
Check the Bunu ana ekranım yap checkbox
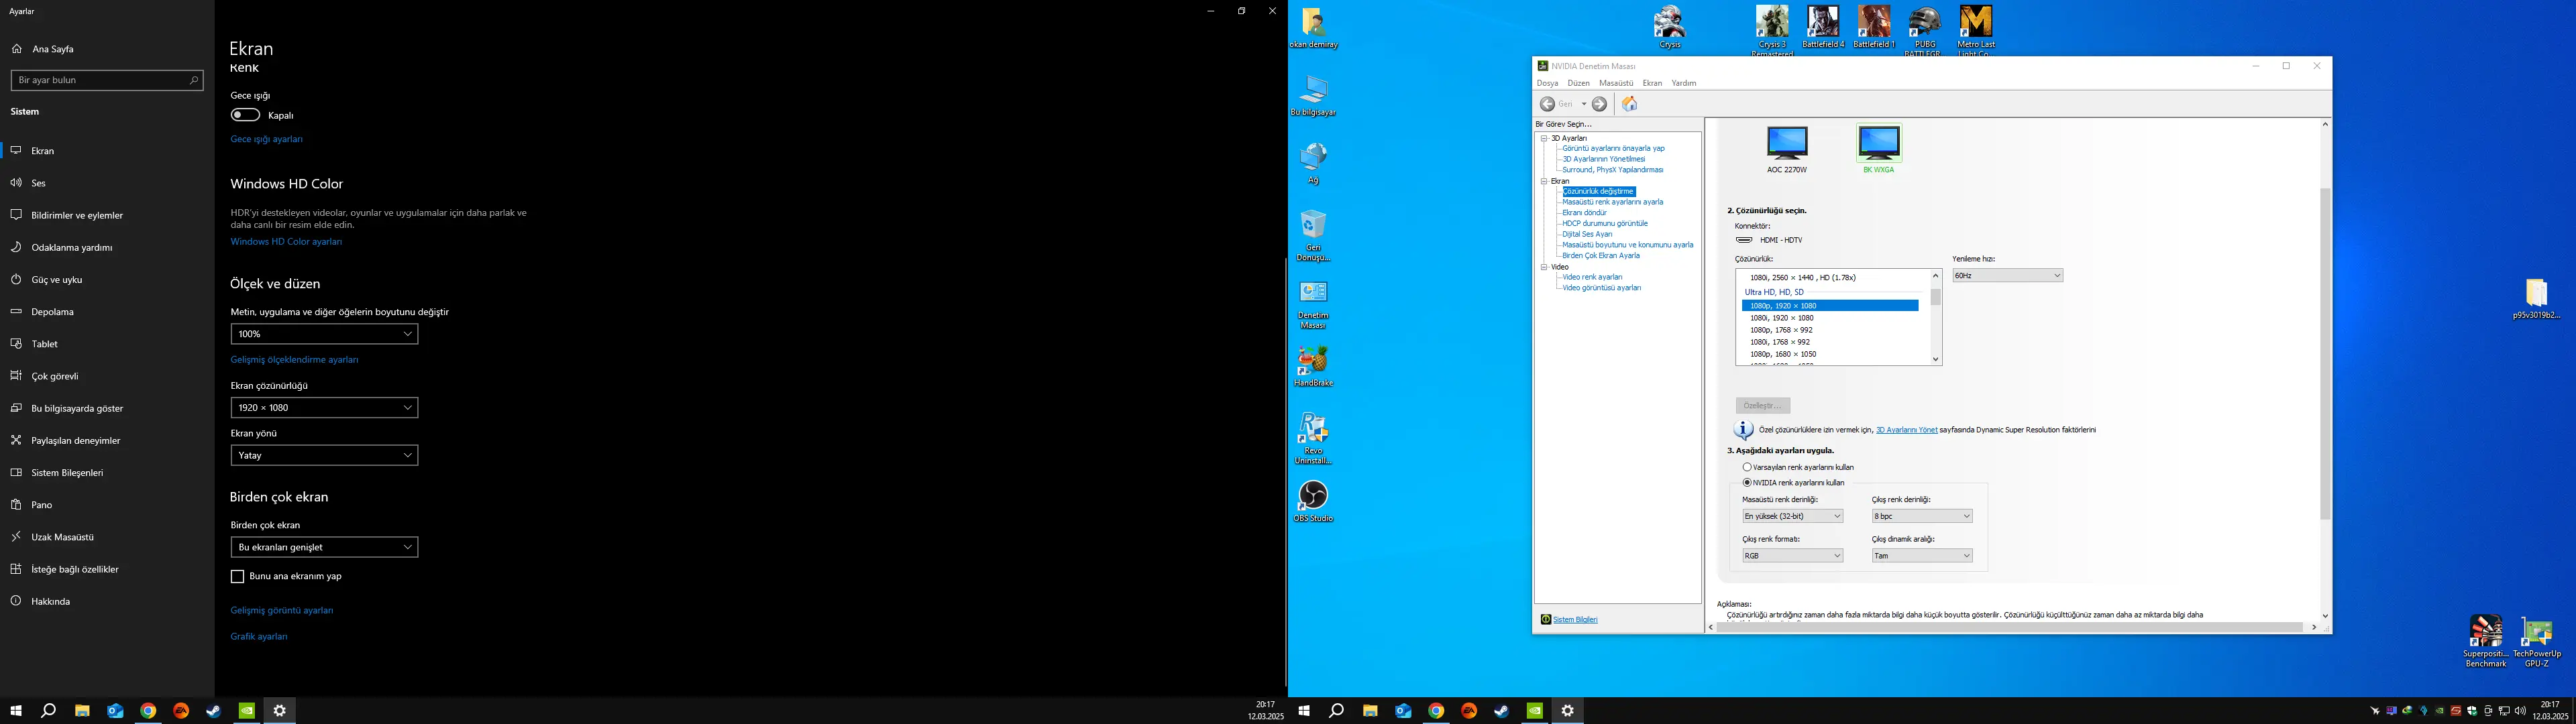[x=237, y=576]
